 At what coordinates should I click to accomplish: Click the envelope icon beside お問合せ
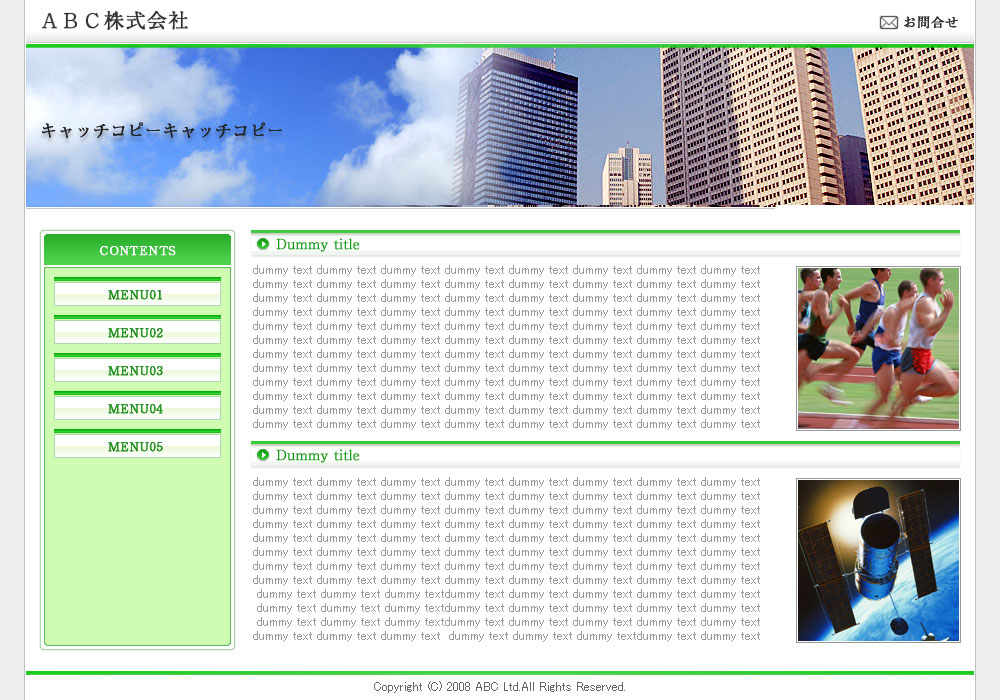click(888, 22)
